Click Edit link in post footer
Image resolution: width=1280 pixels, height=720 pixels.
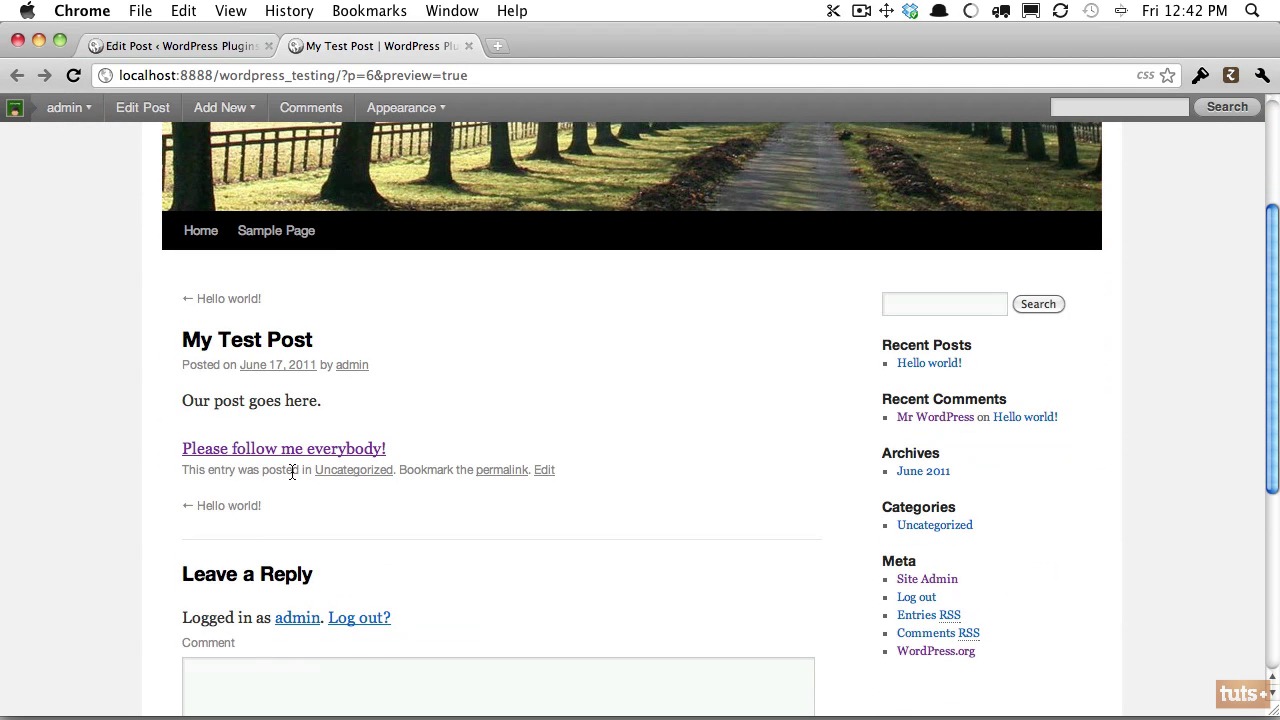pos(544,470)
